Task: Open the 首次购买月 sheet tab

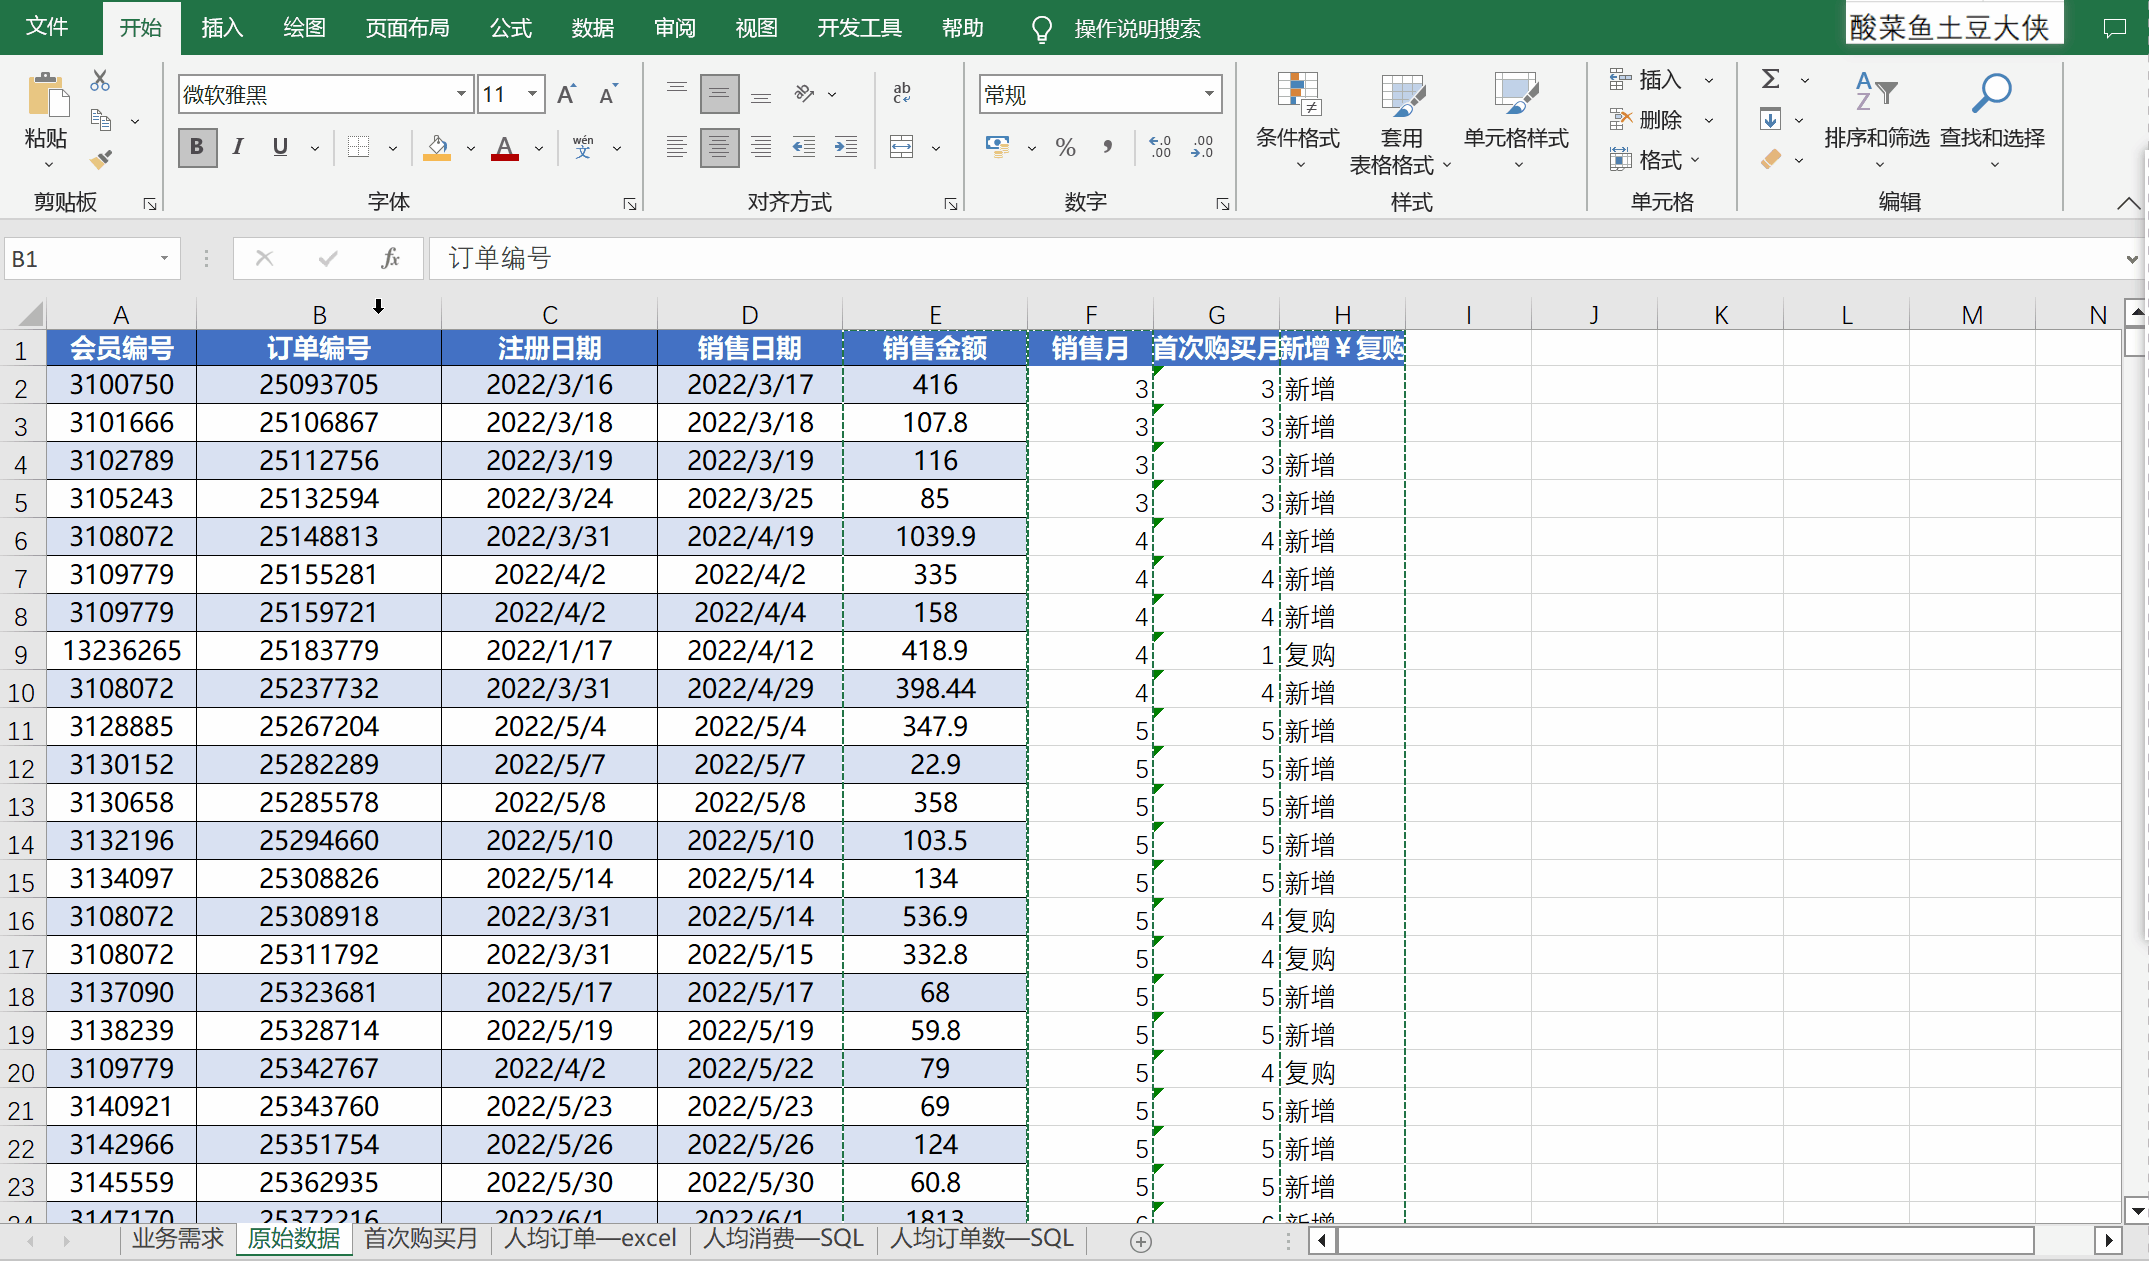Action: point(421,1238)
